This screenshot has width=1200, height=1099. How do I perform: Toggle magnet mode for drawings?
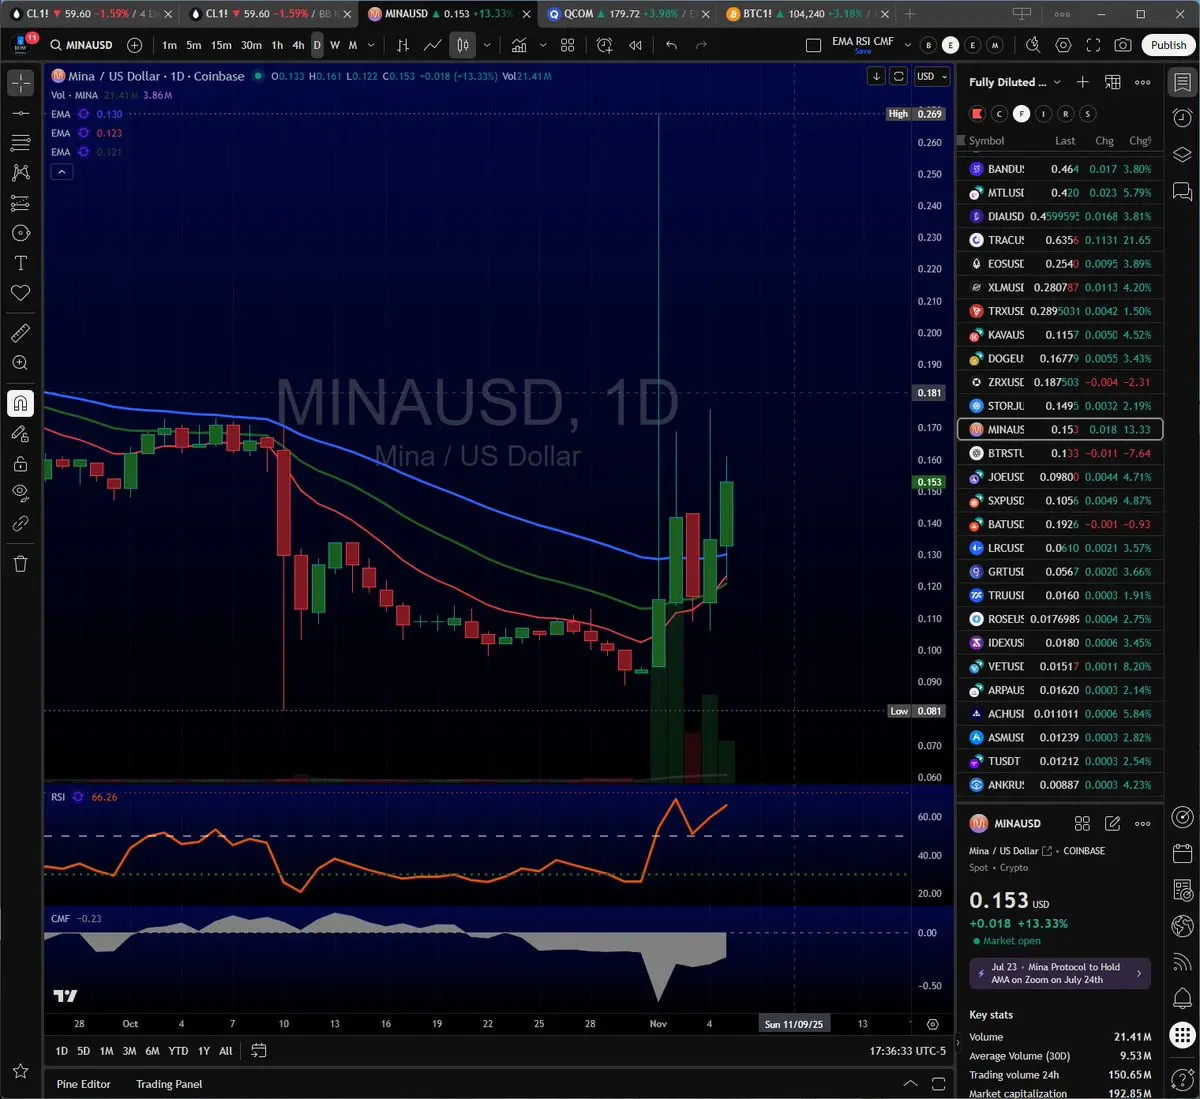click(x=20, y=403)
